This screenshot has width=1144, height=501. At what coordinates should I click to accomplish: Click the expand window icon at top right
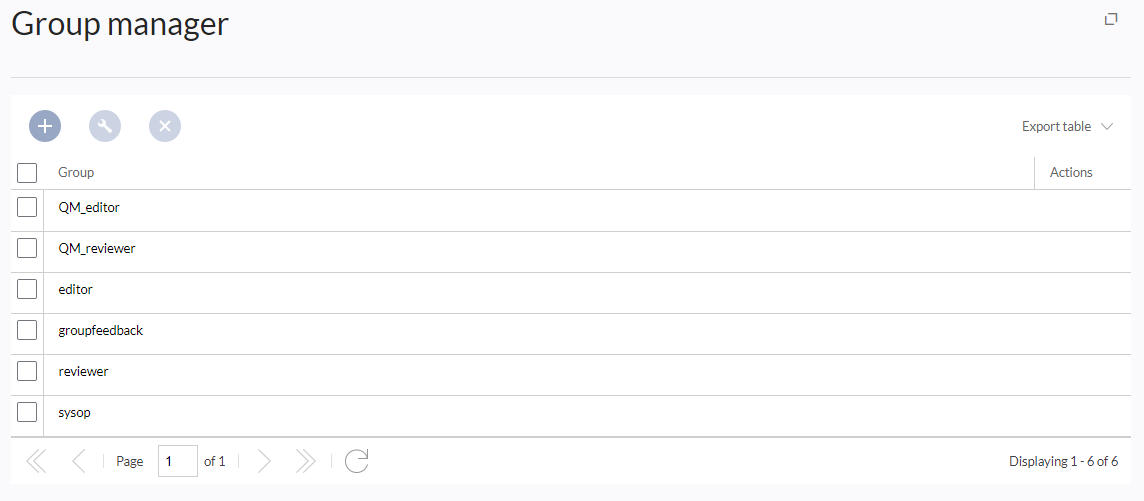pos(1110,19)
